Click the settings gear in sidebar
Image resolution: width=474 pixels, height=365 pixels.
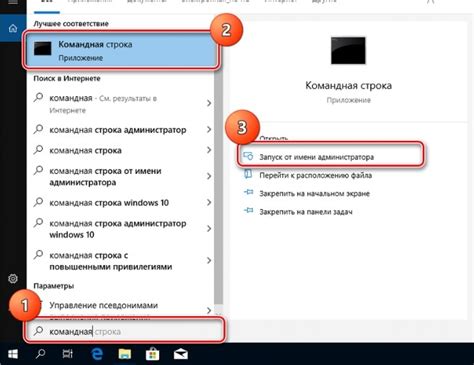13,278
